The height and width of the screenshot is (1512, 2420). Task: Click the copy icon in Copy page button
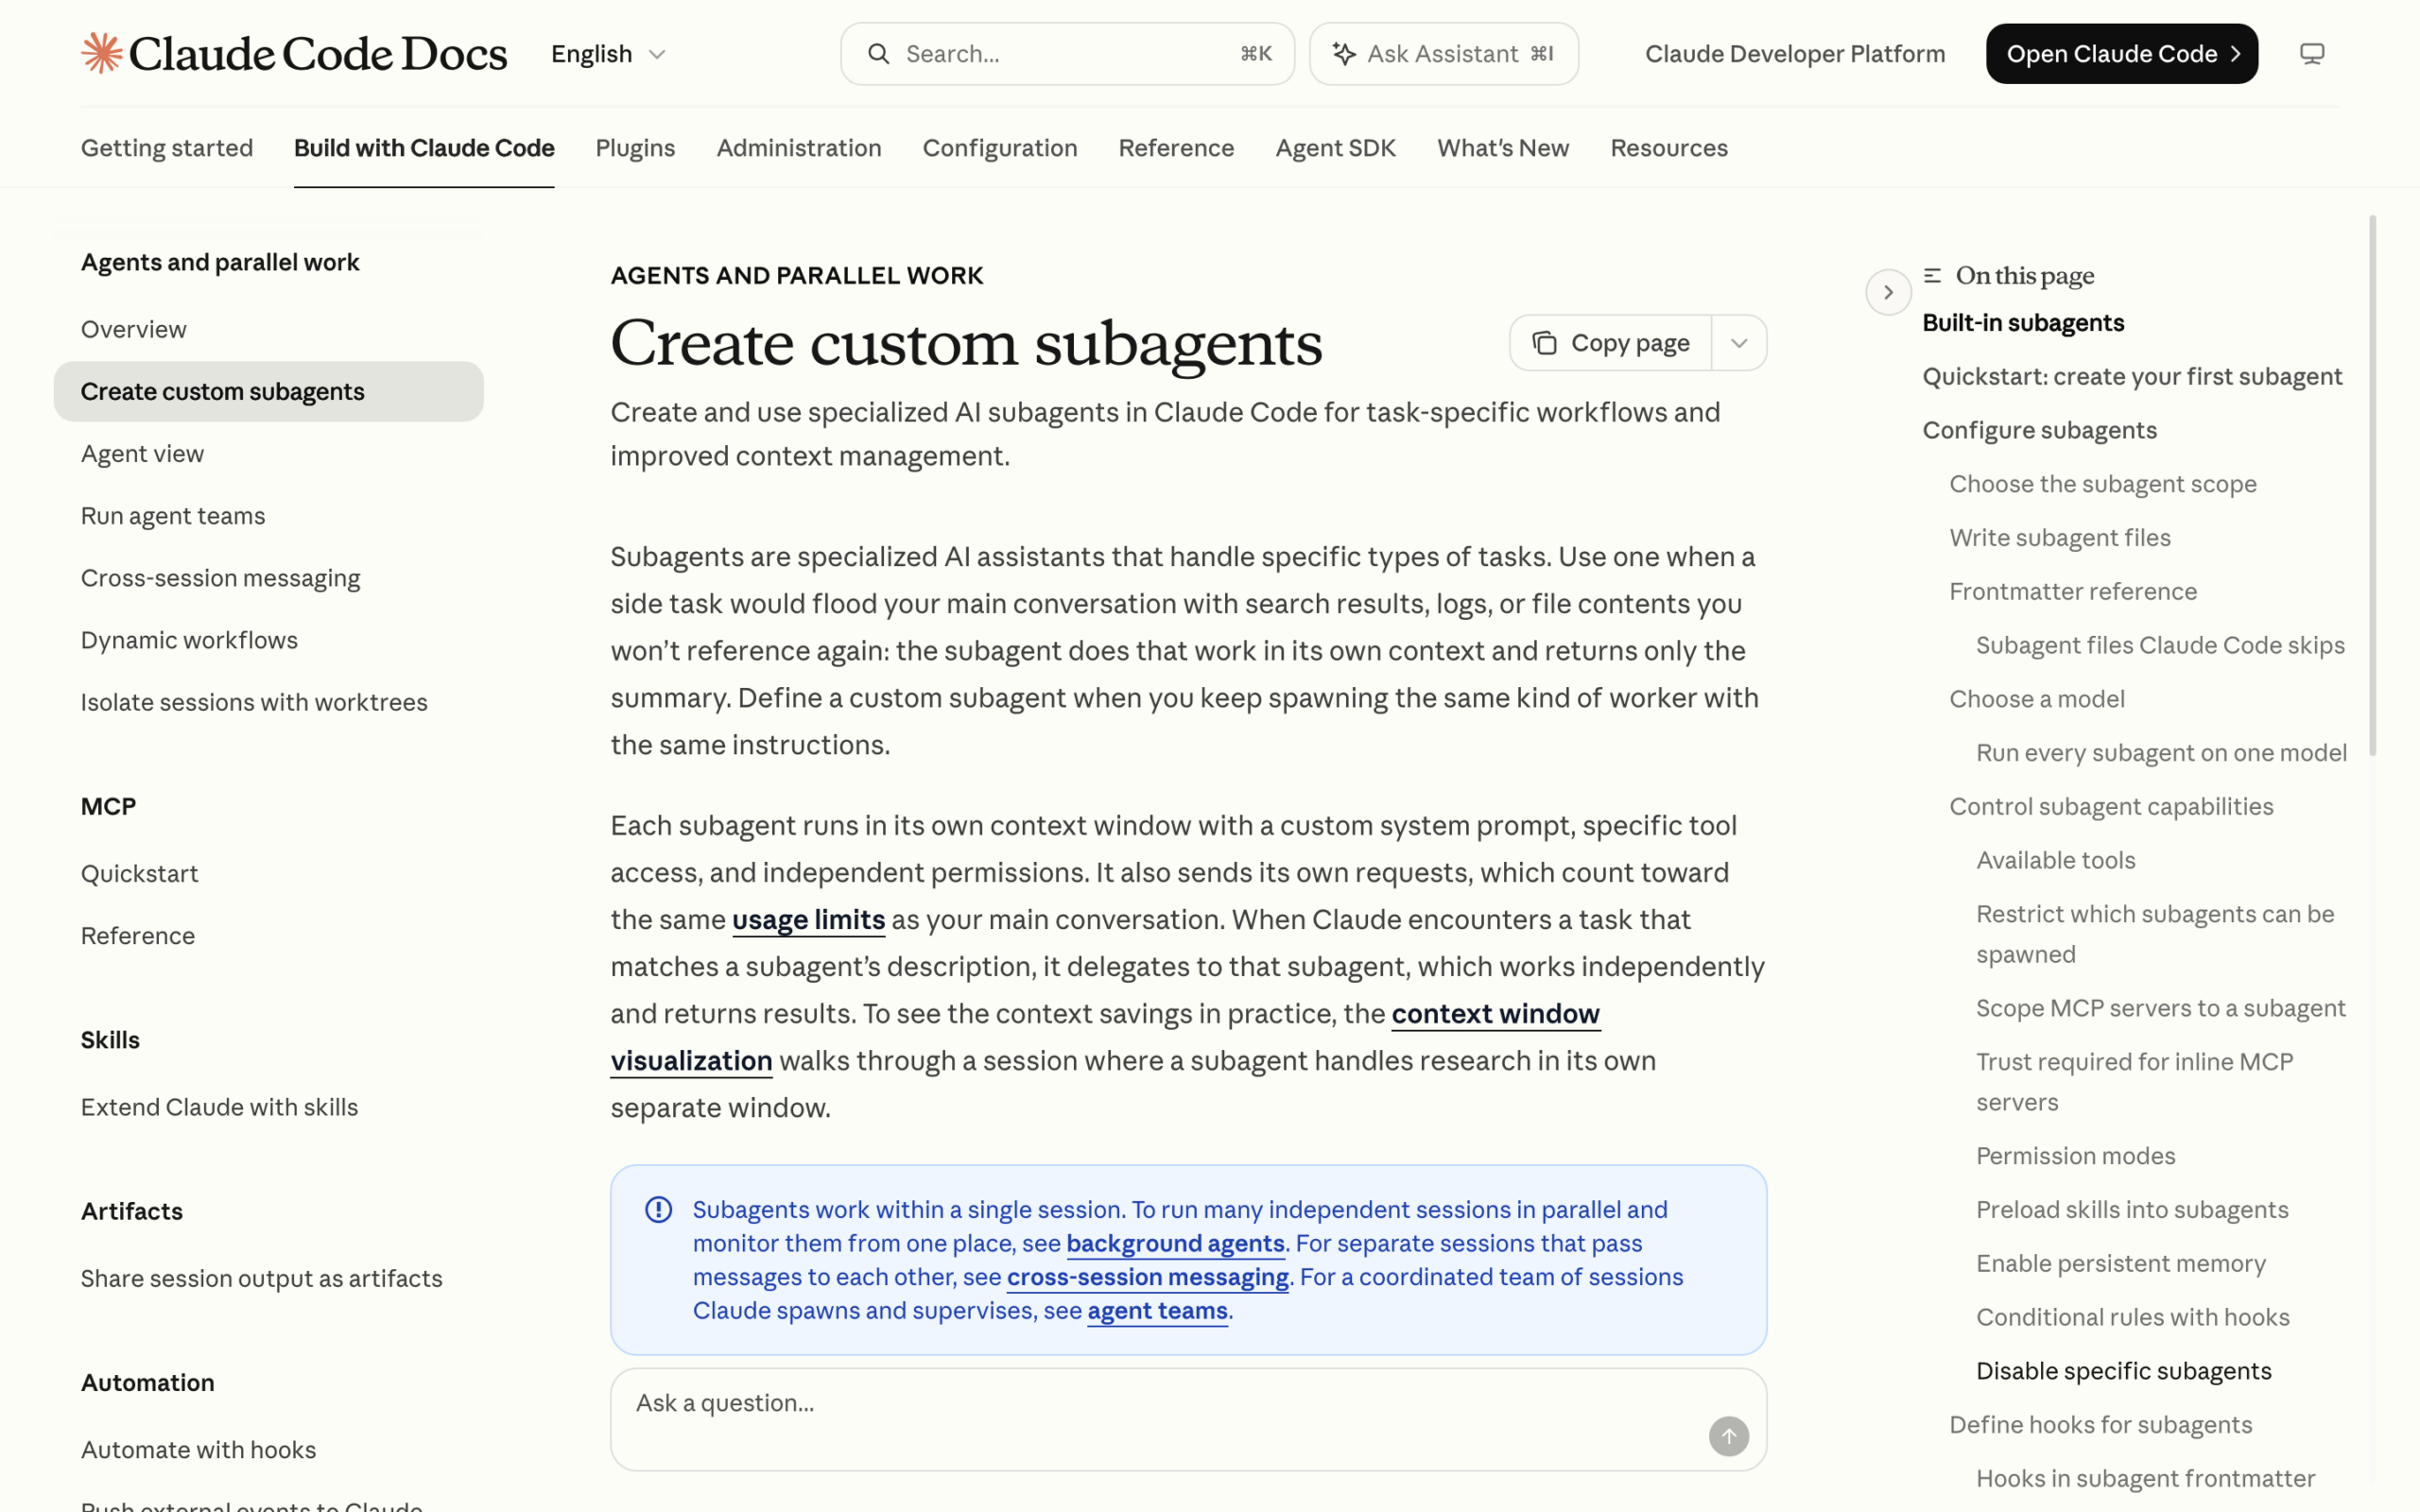[1544, 343]
